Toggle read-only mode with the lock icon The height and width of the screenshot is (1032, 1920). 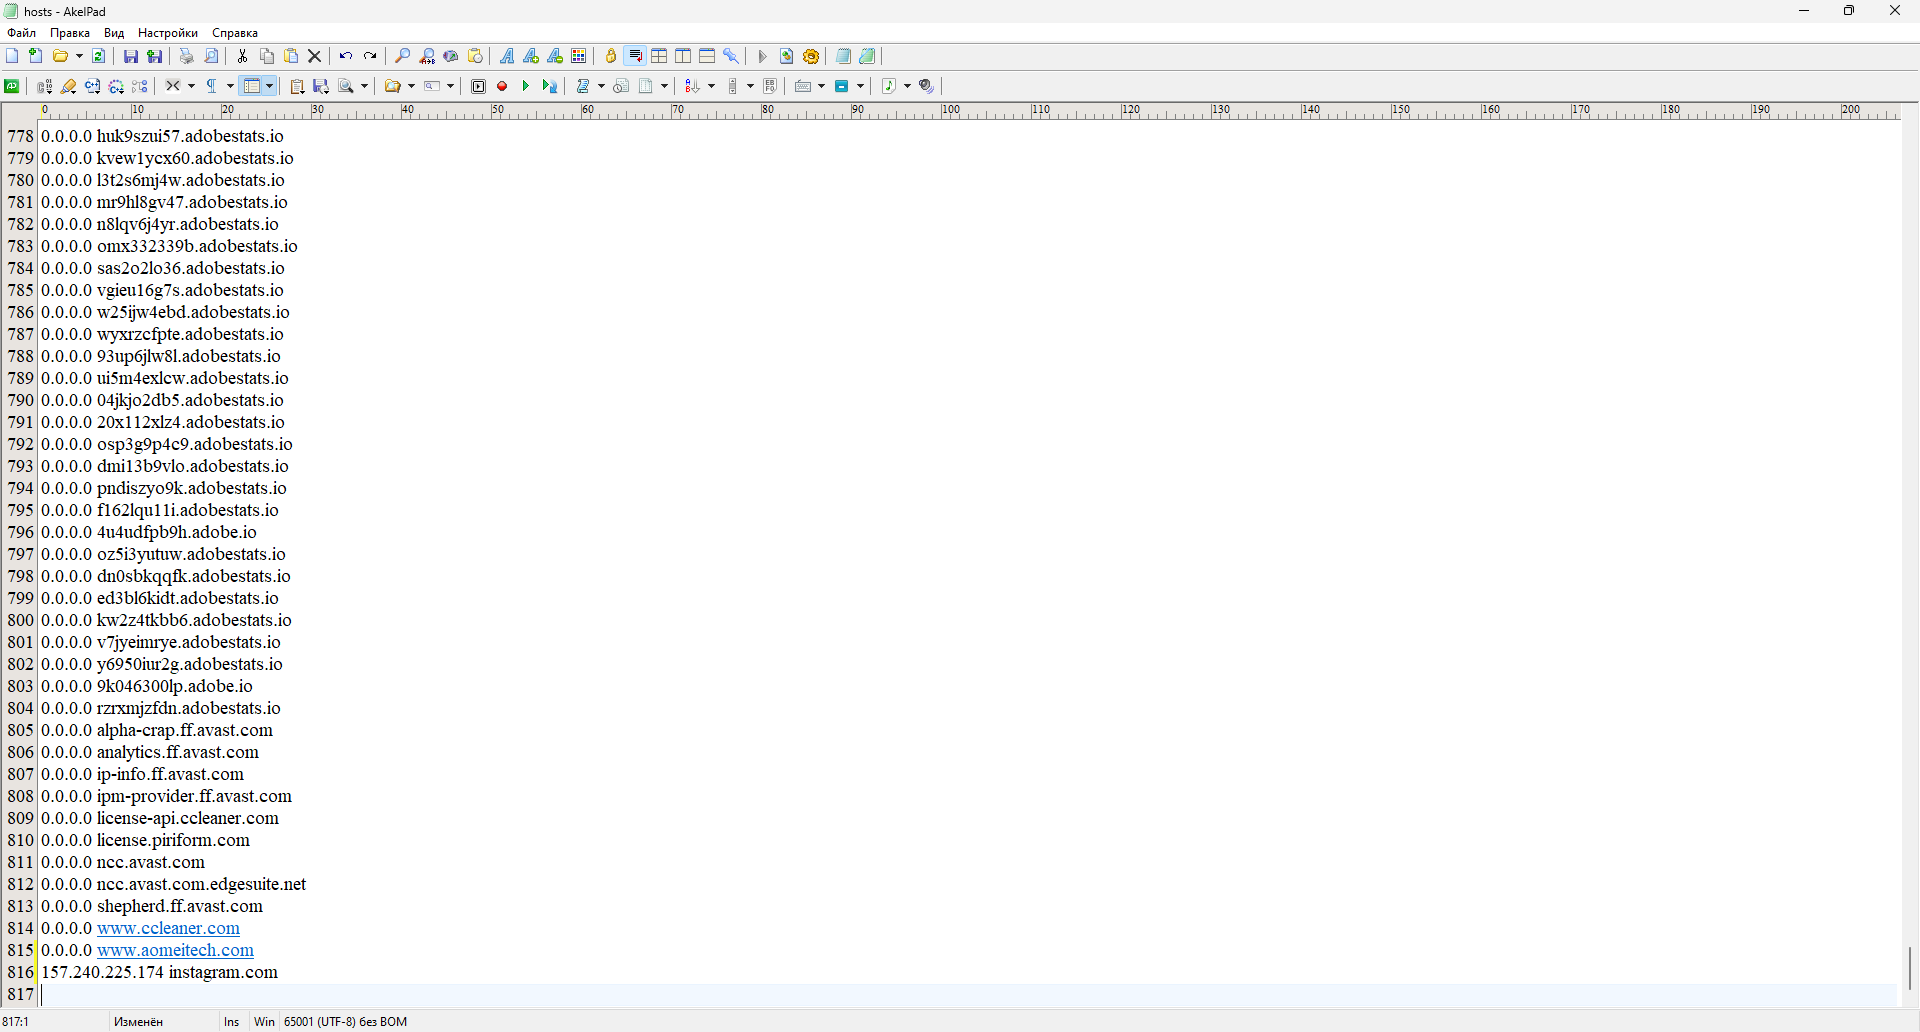point(611,57)
